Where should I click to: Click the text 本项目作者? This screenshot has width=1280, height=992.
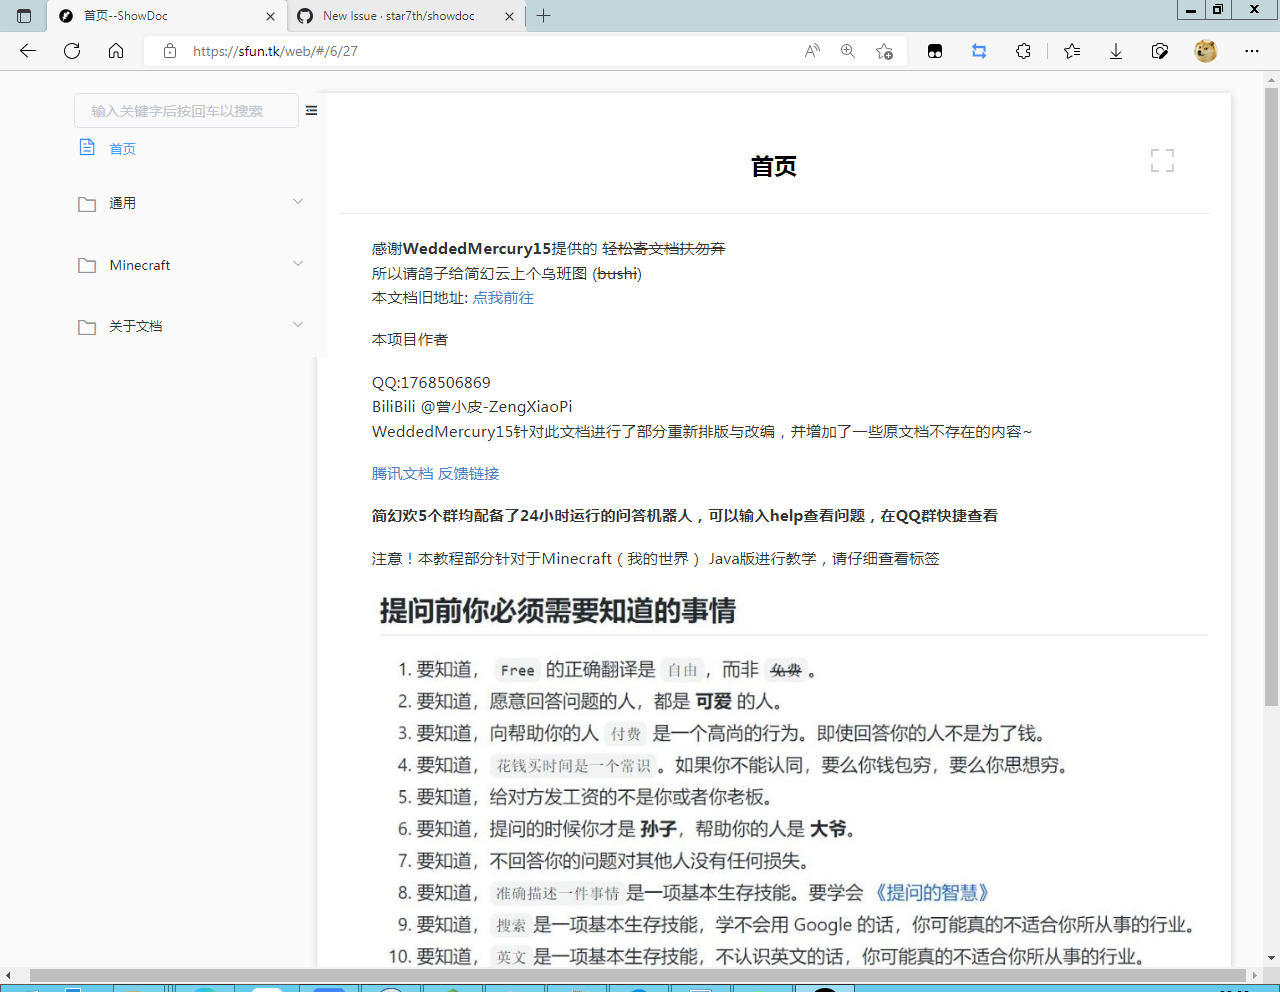410,340
